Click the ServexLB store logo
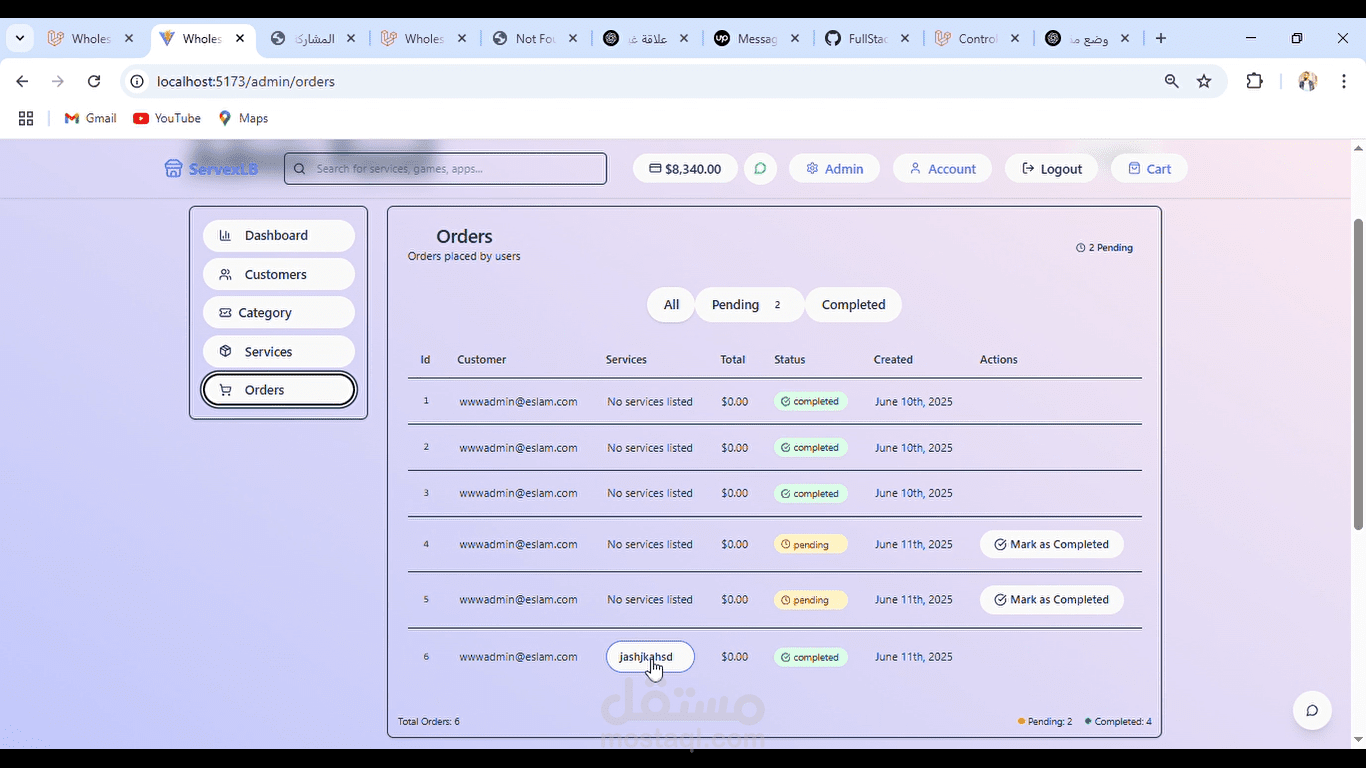The width and height of the screenshot is (1366, 768). pos(211,169)
